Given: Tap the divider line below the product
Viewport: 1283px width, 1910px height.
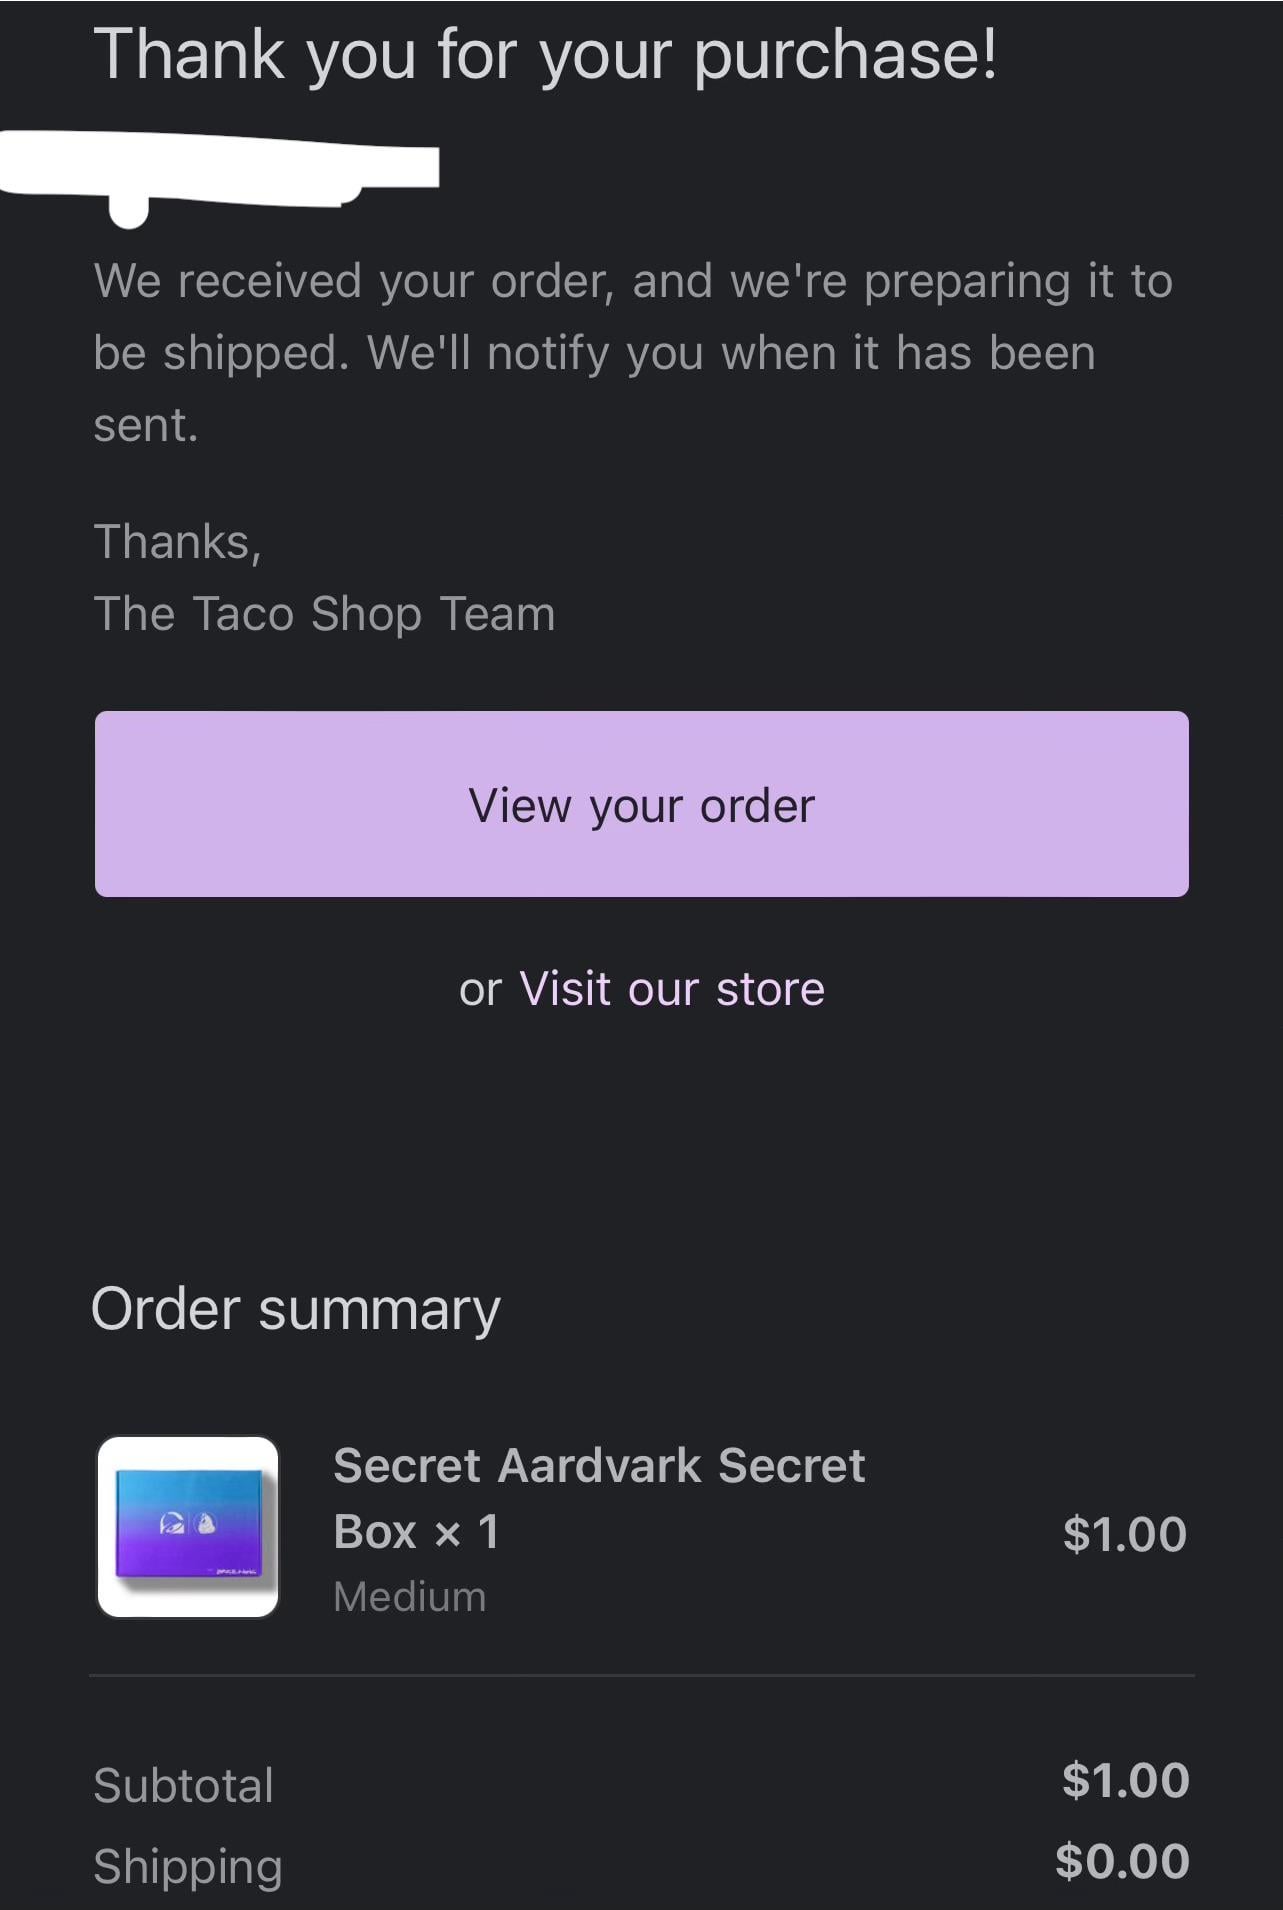Looking at the screenshot, I should click(641, 1675).
